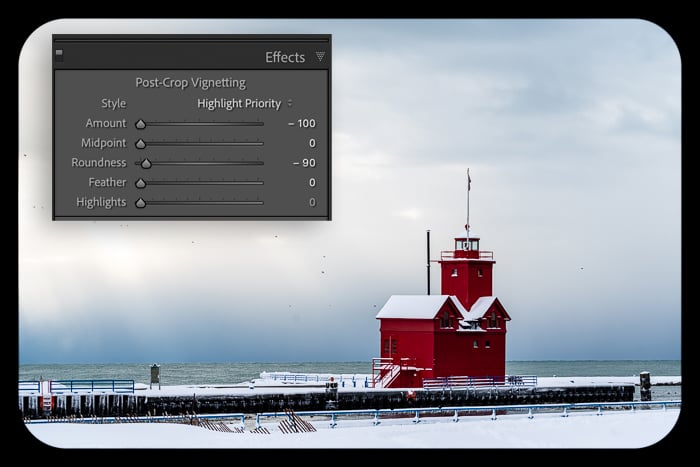Click the Midpoint slider handle
The image size is (700, 467).
[141, 144]
